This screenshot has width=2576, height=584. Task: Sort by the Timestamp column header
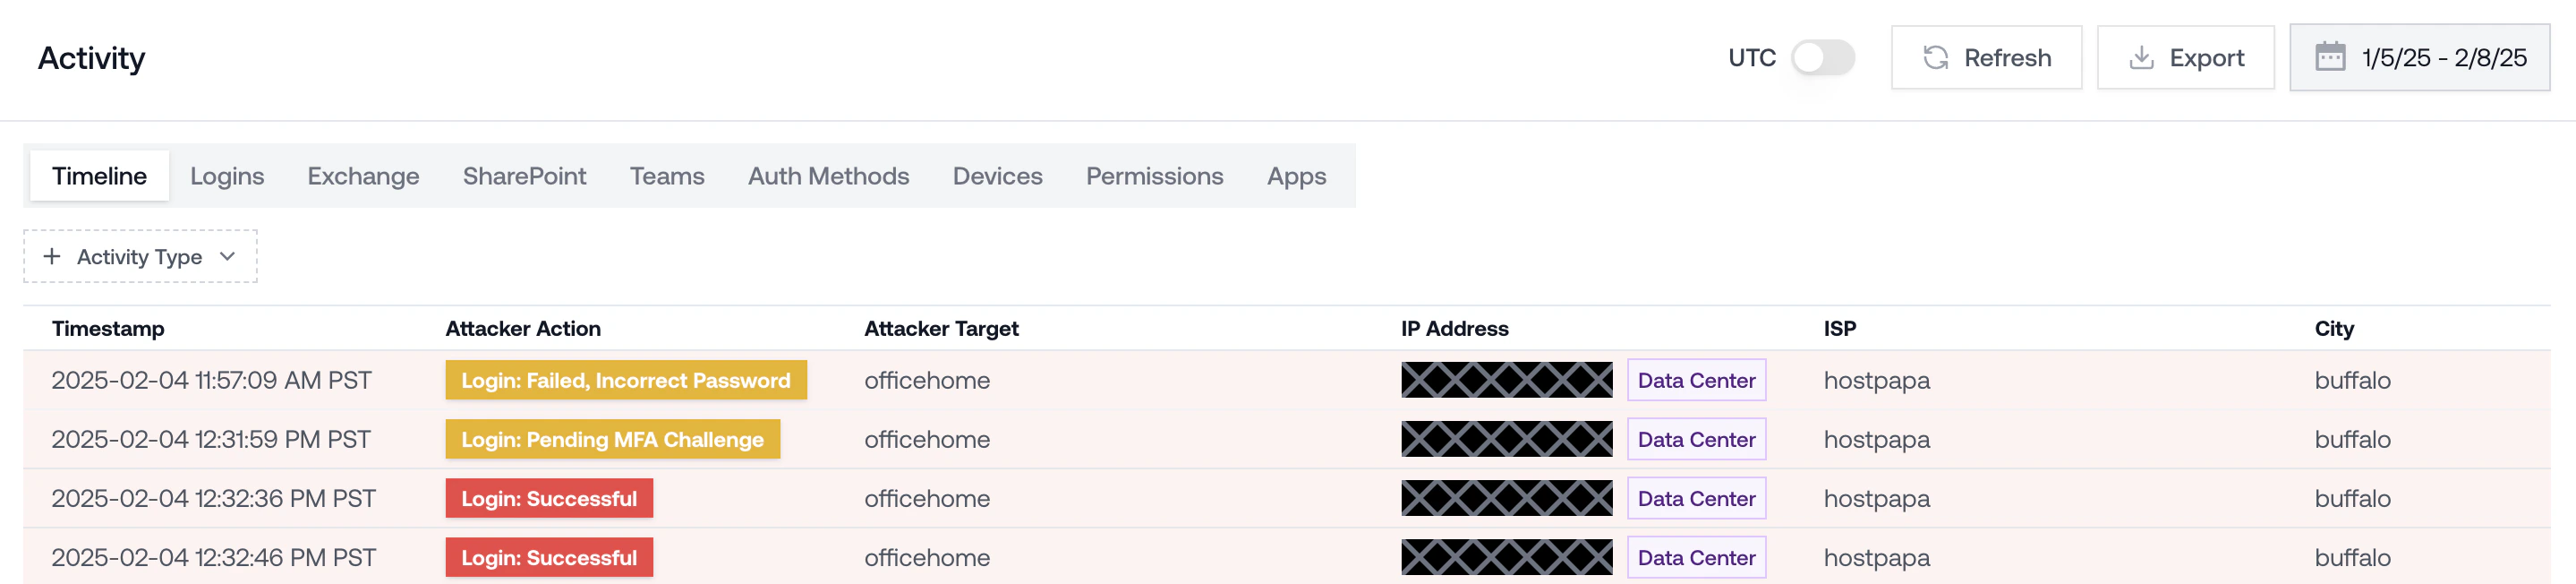tap(107, 328)
